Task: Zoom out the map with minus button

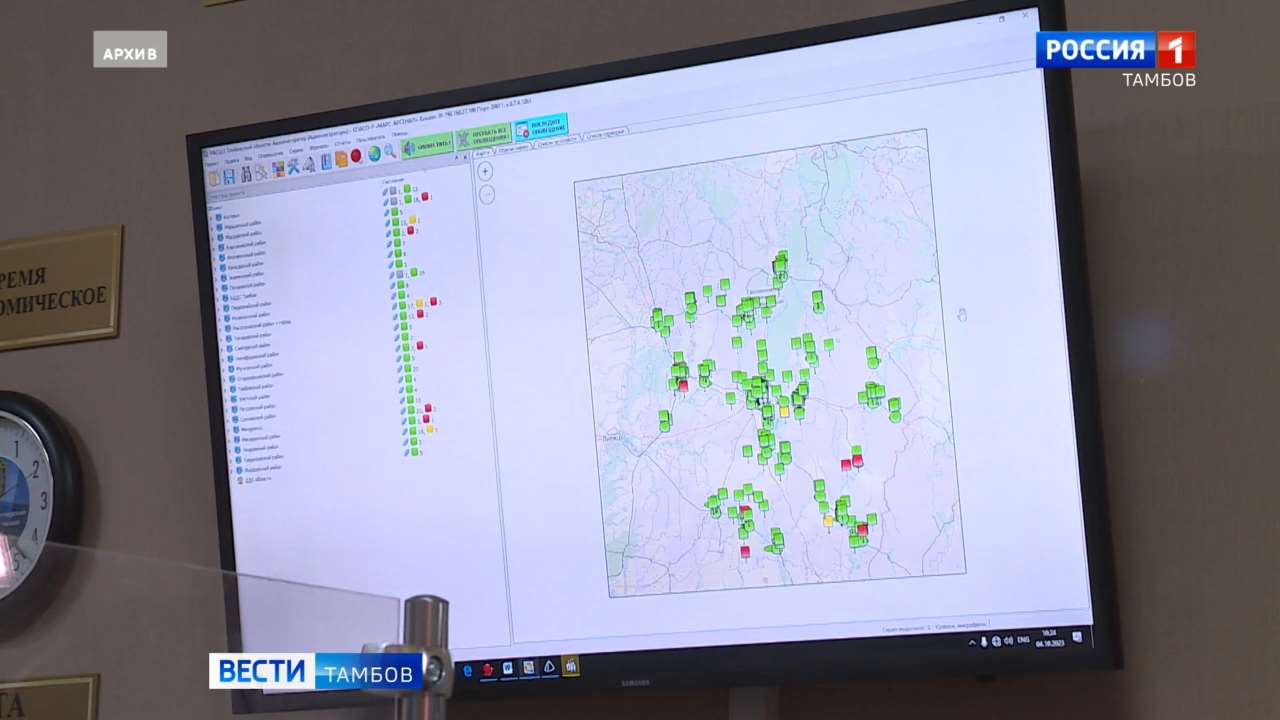Action: 487,194
